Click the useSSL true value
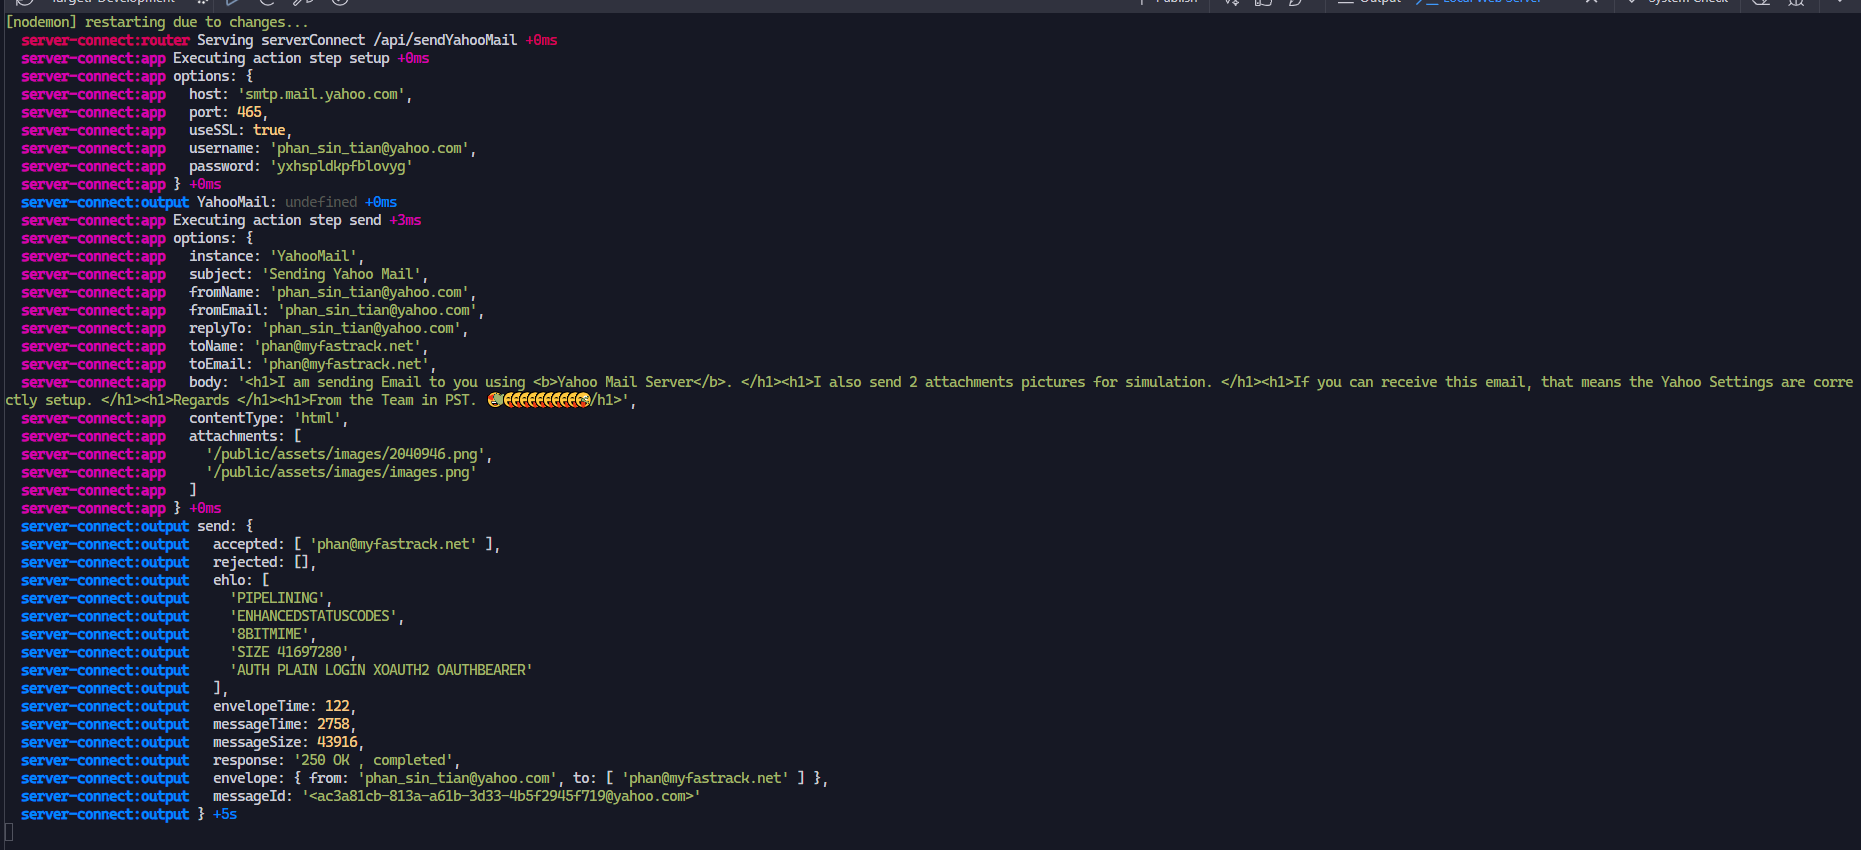The height and width of the screenshot is (850, 1861). pos(269,130)
